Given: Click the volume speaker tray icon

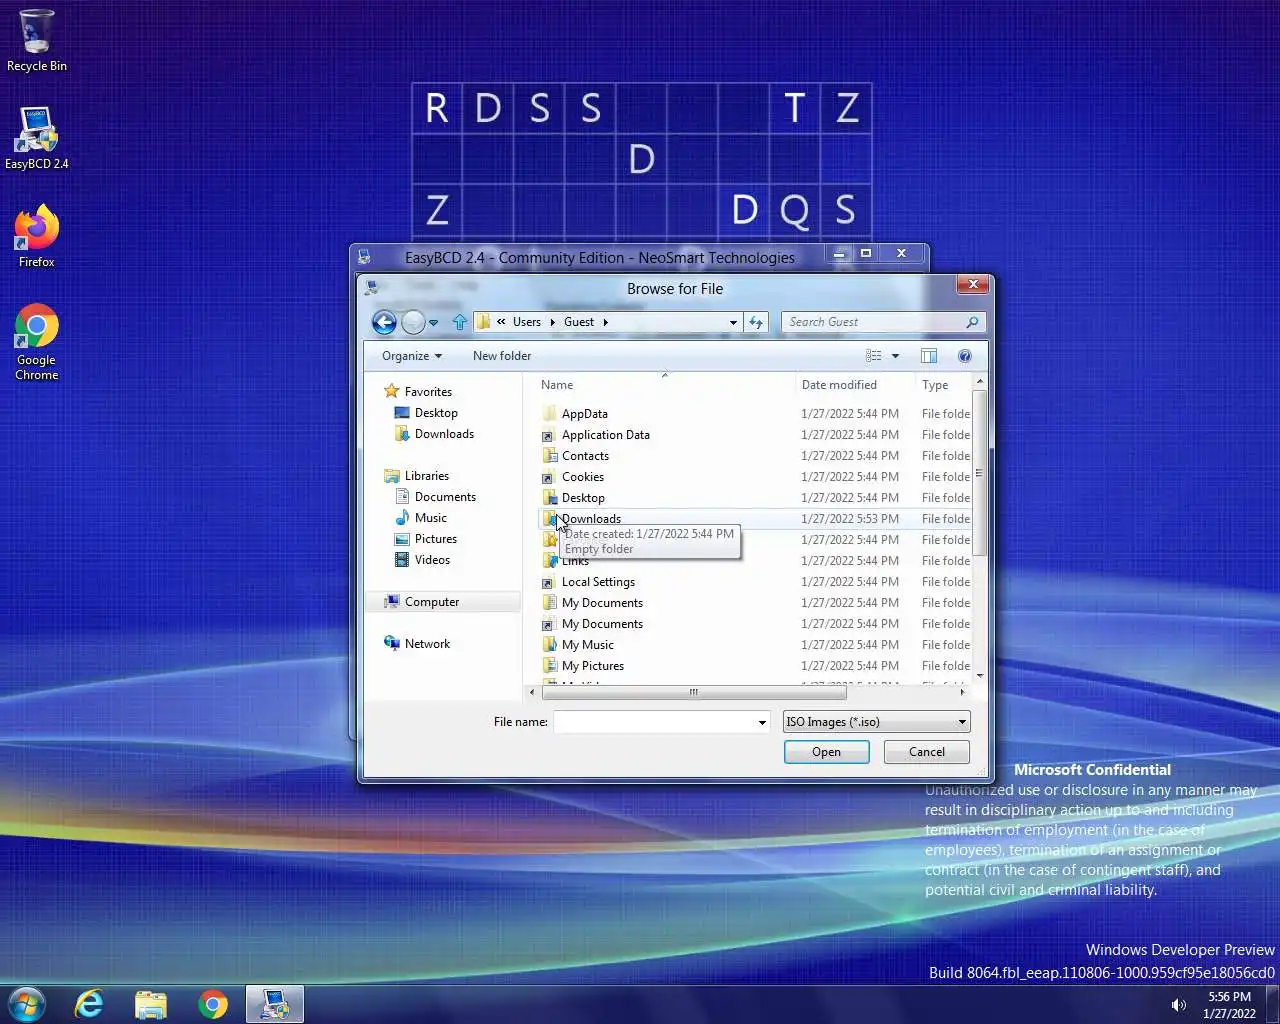Looking at the screenshot, I should [1179, 1005].
